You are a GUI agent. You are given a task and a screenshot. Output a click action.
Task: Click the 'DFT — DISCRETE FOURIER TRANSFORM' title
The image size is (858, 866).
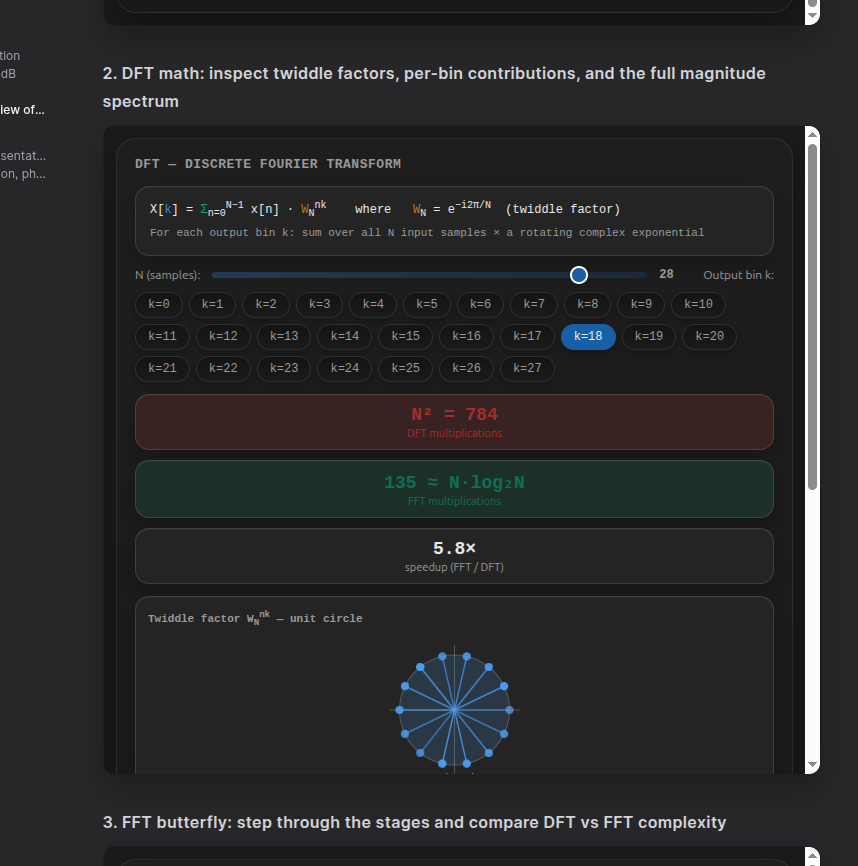point(268,164)
